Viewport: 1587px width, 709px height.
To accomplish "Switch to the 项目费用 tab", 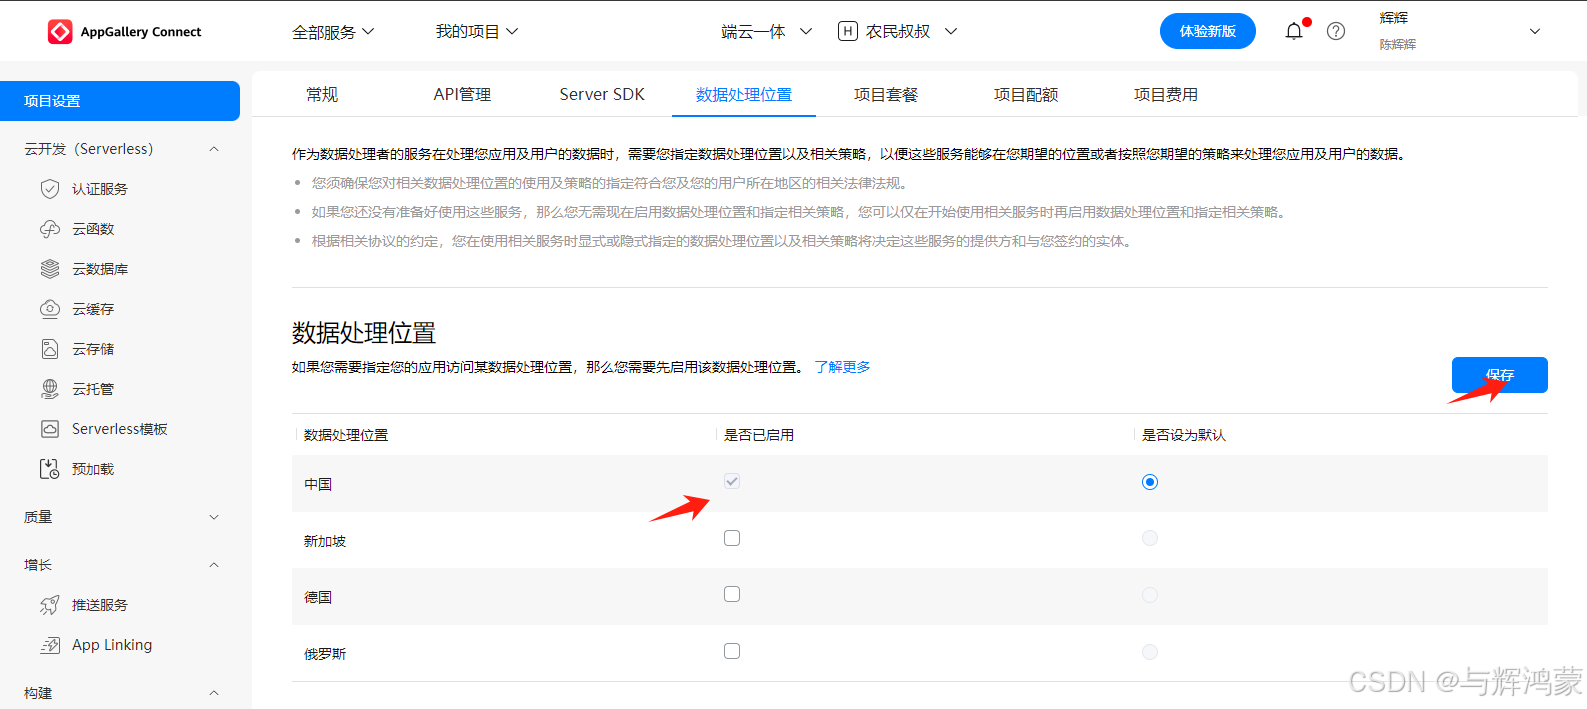I will (1166, 94).
